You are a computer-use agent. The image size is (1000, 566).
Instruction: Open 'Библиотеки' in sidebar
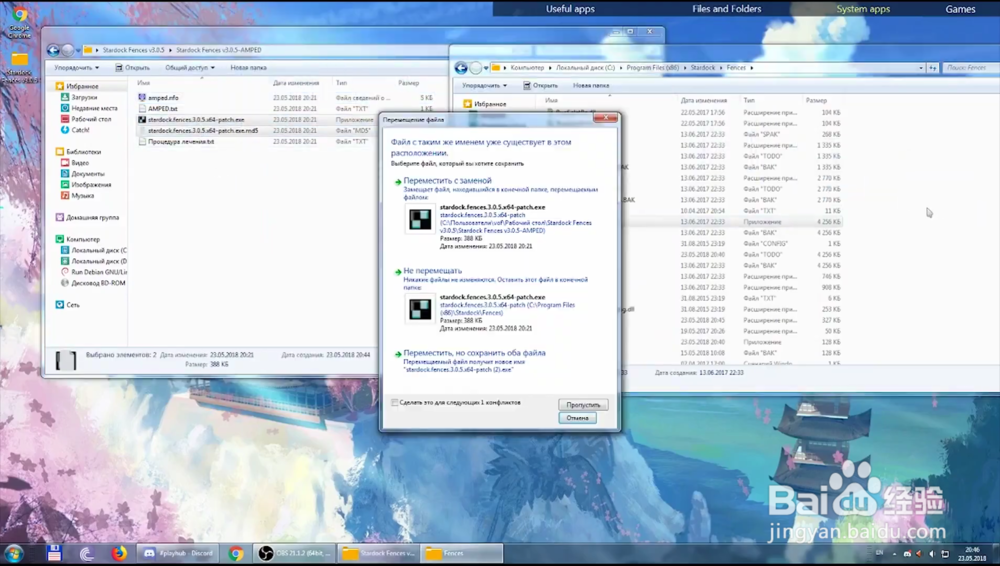pyautogui.click(x=83, y=152)
